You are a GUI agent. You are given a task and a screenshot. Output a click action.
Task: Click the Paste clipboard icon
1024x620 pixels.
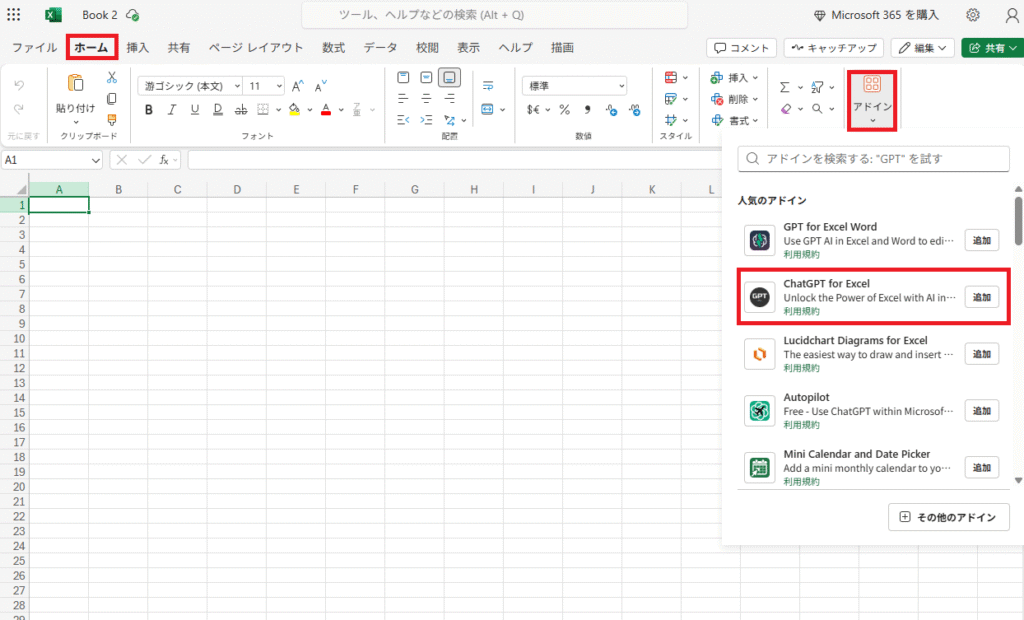pos(75,84)
